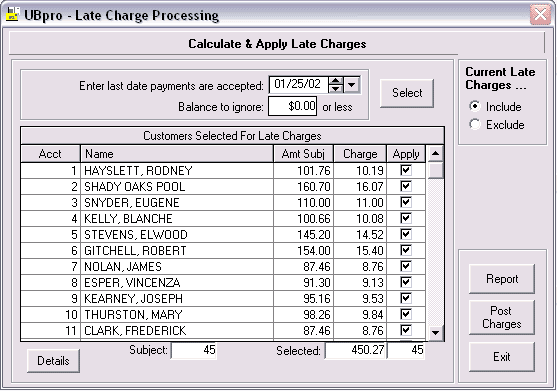Click the Selected count 45 field
The height and width of the screenshot is (391, 557).
406,350
